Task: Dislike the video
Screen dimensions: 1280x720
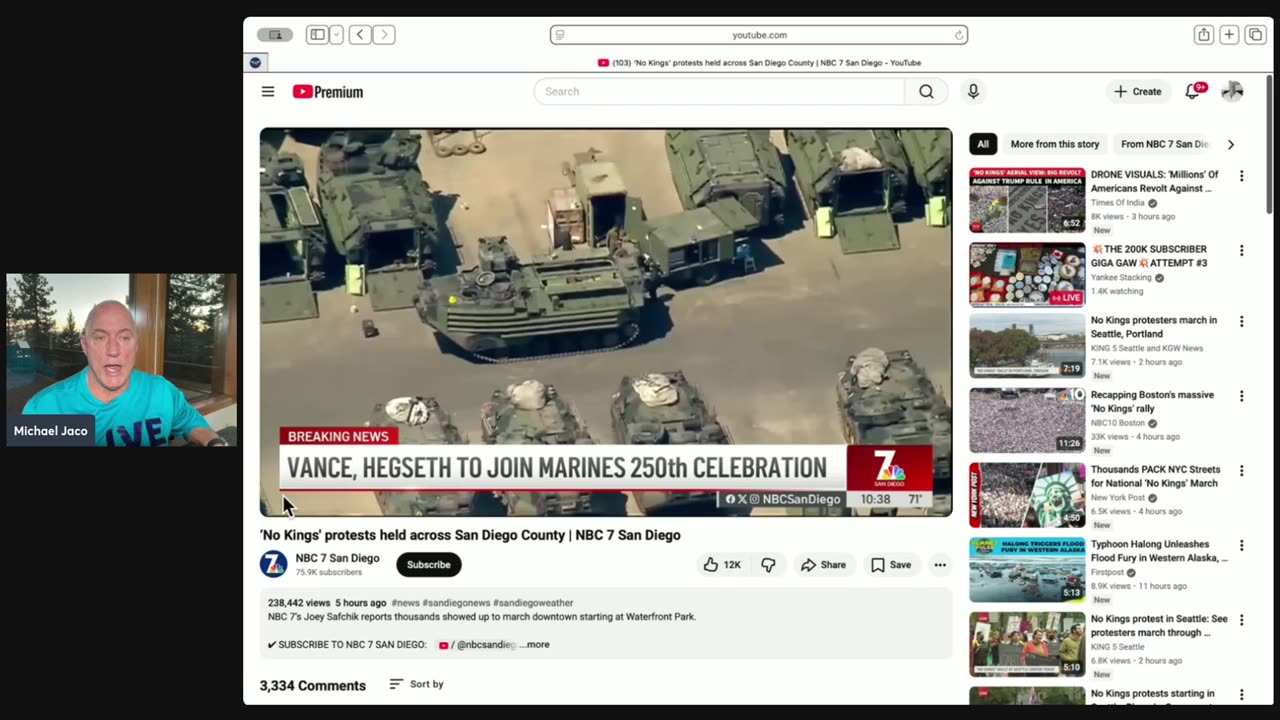Action: 768,565
